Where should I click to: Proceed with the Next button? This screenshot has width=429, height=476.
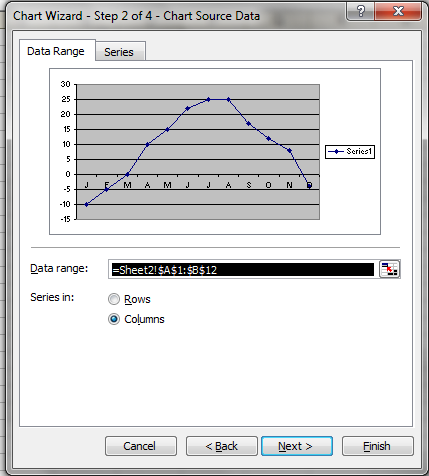tap(297, 446)
